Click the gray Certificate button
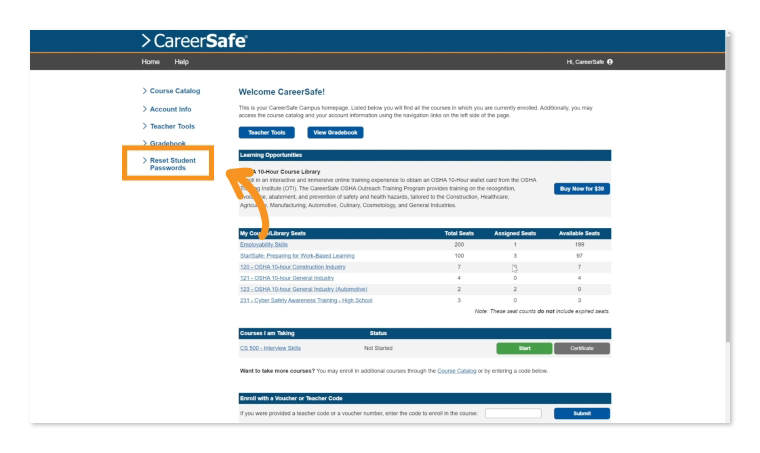Screen dimensions: 760x453 point(582,348)
